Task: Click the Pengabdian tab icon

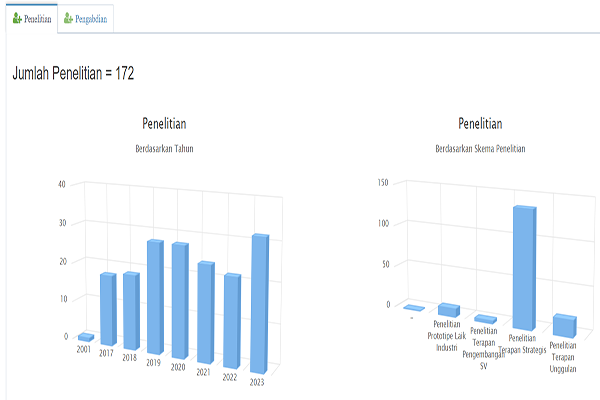Action: pyautogui.click(x=68, y=18)
